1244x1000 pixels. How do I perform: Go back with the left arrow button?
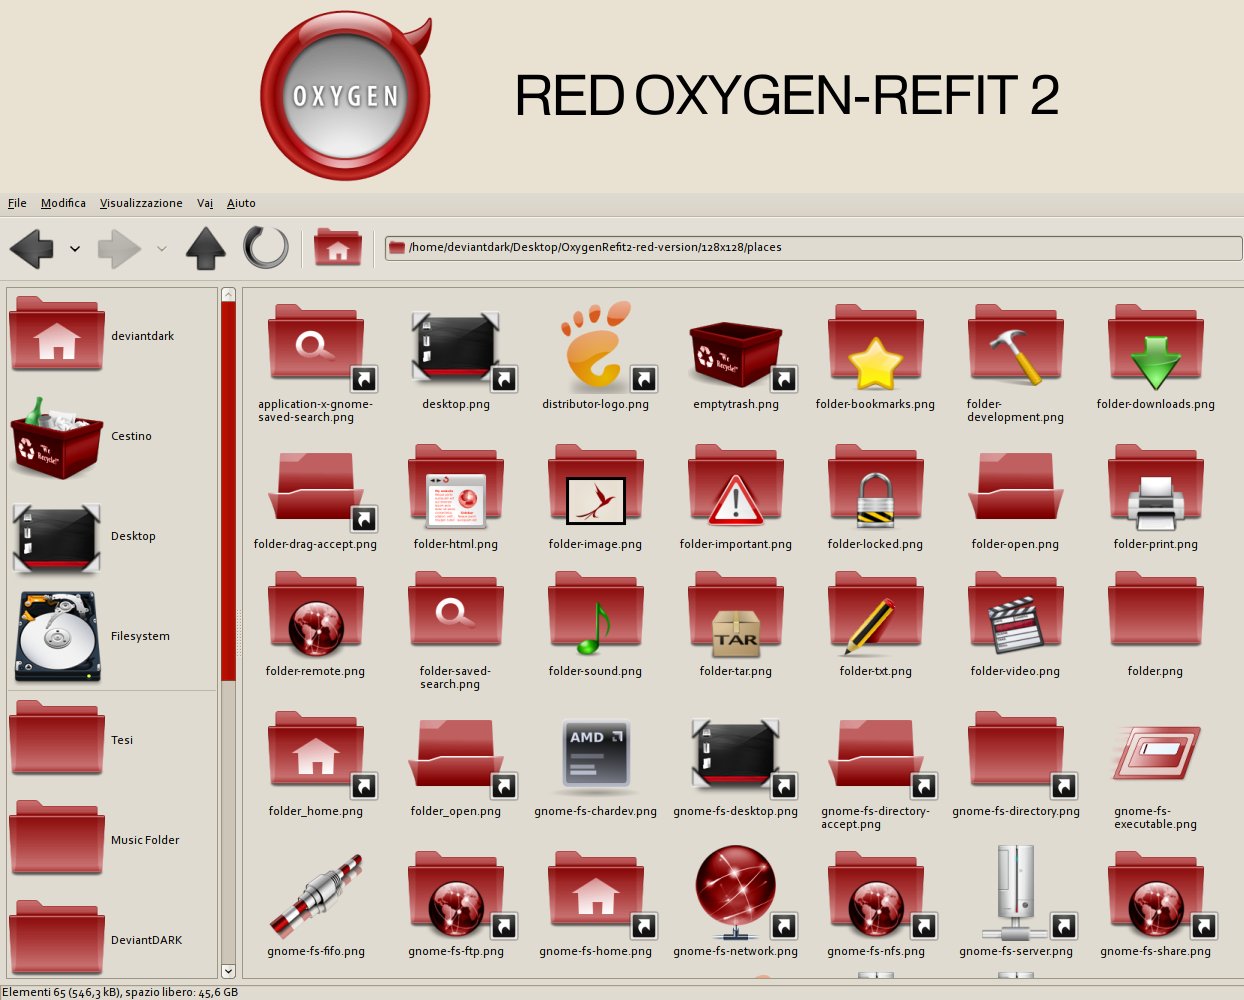[x=32, y=248]
